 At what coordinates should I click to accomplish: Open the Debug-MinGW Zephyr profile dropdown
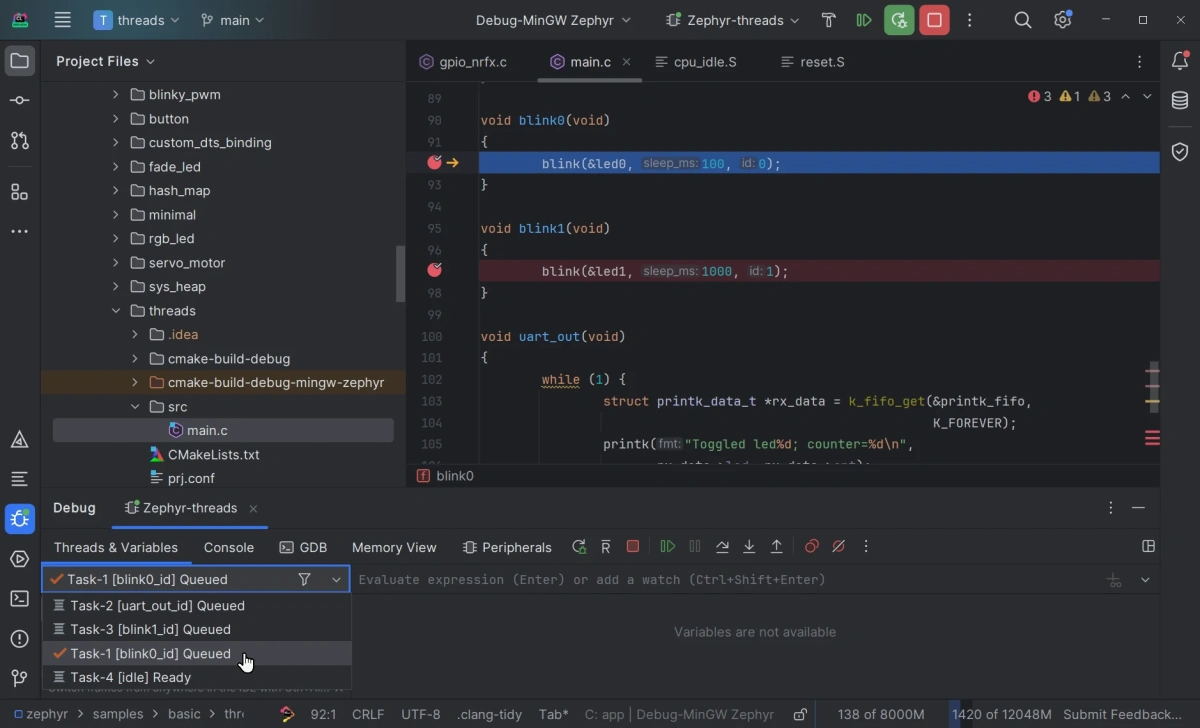pyautogui.click(x=553, y=20)
